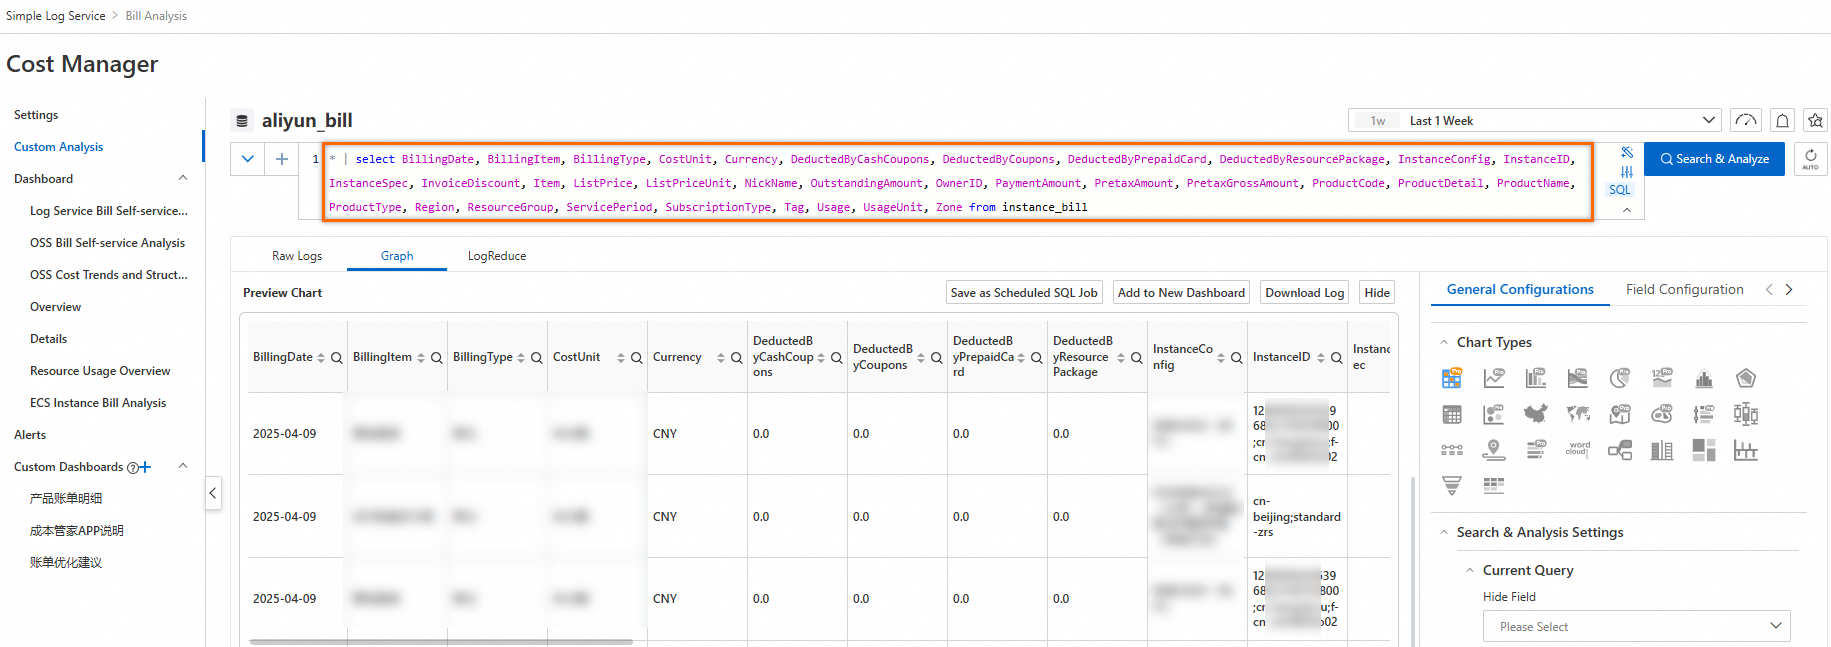Viewport: 1831px width, 647px height.
Task: Select the treemap chart type
Action: tap(1704, 450)
